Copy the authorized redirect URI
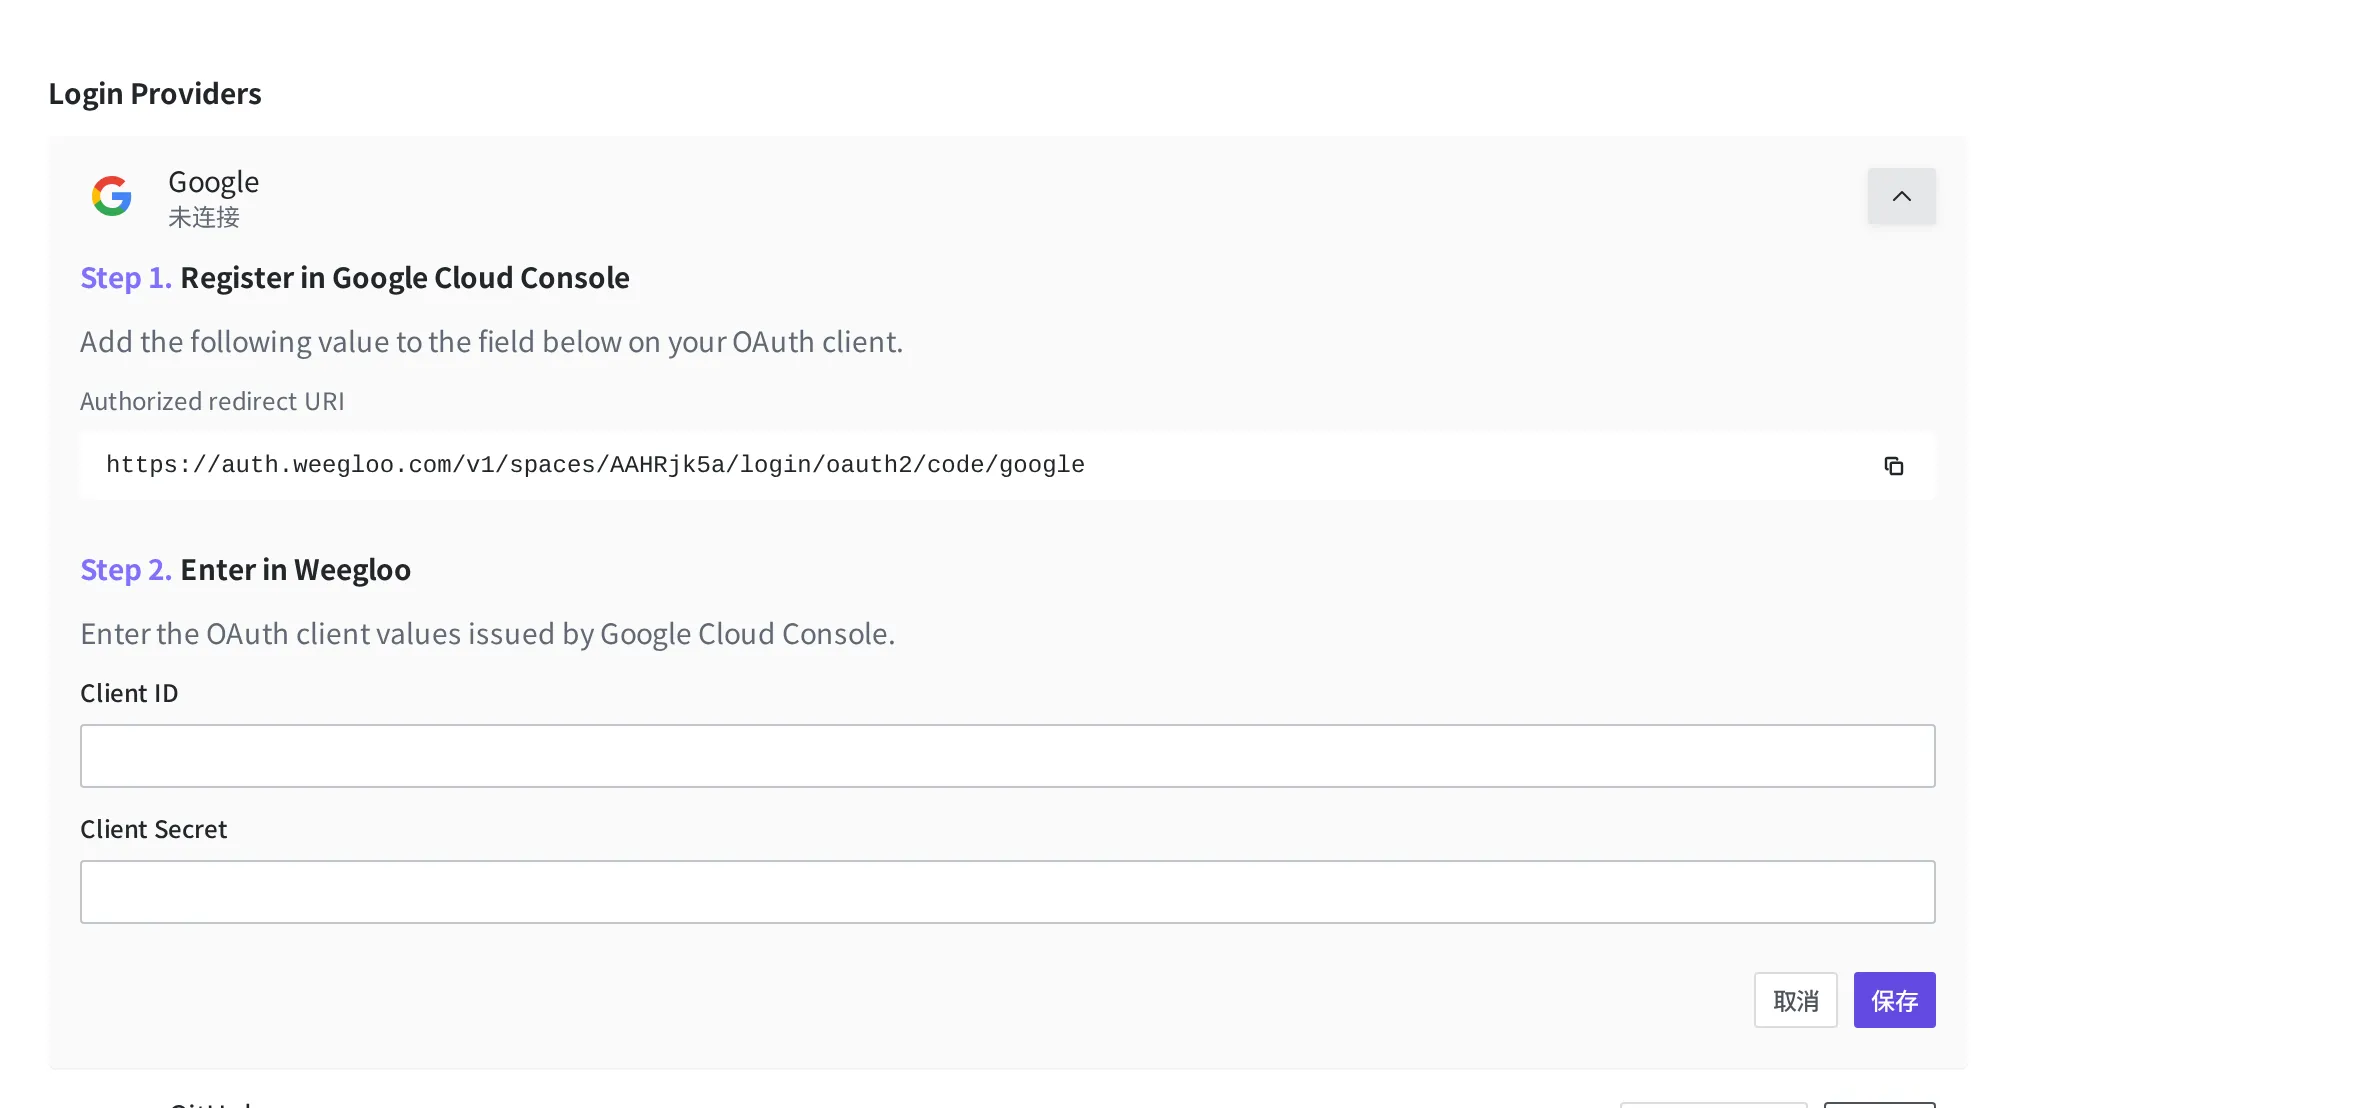This screenshot has height=1108, width=2360. pyautogui.click(x=1893, y=466)
